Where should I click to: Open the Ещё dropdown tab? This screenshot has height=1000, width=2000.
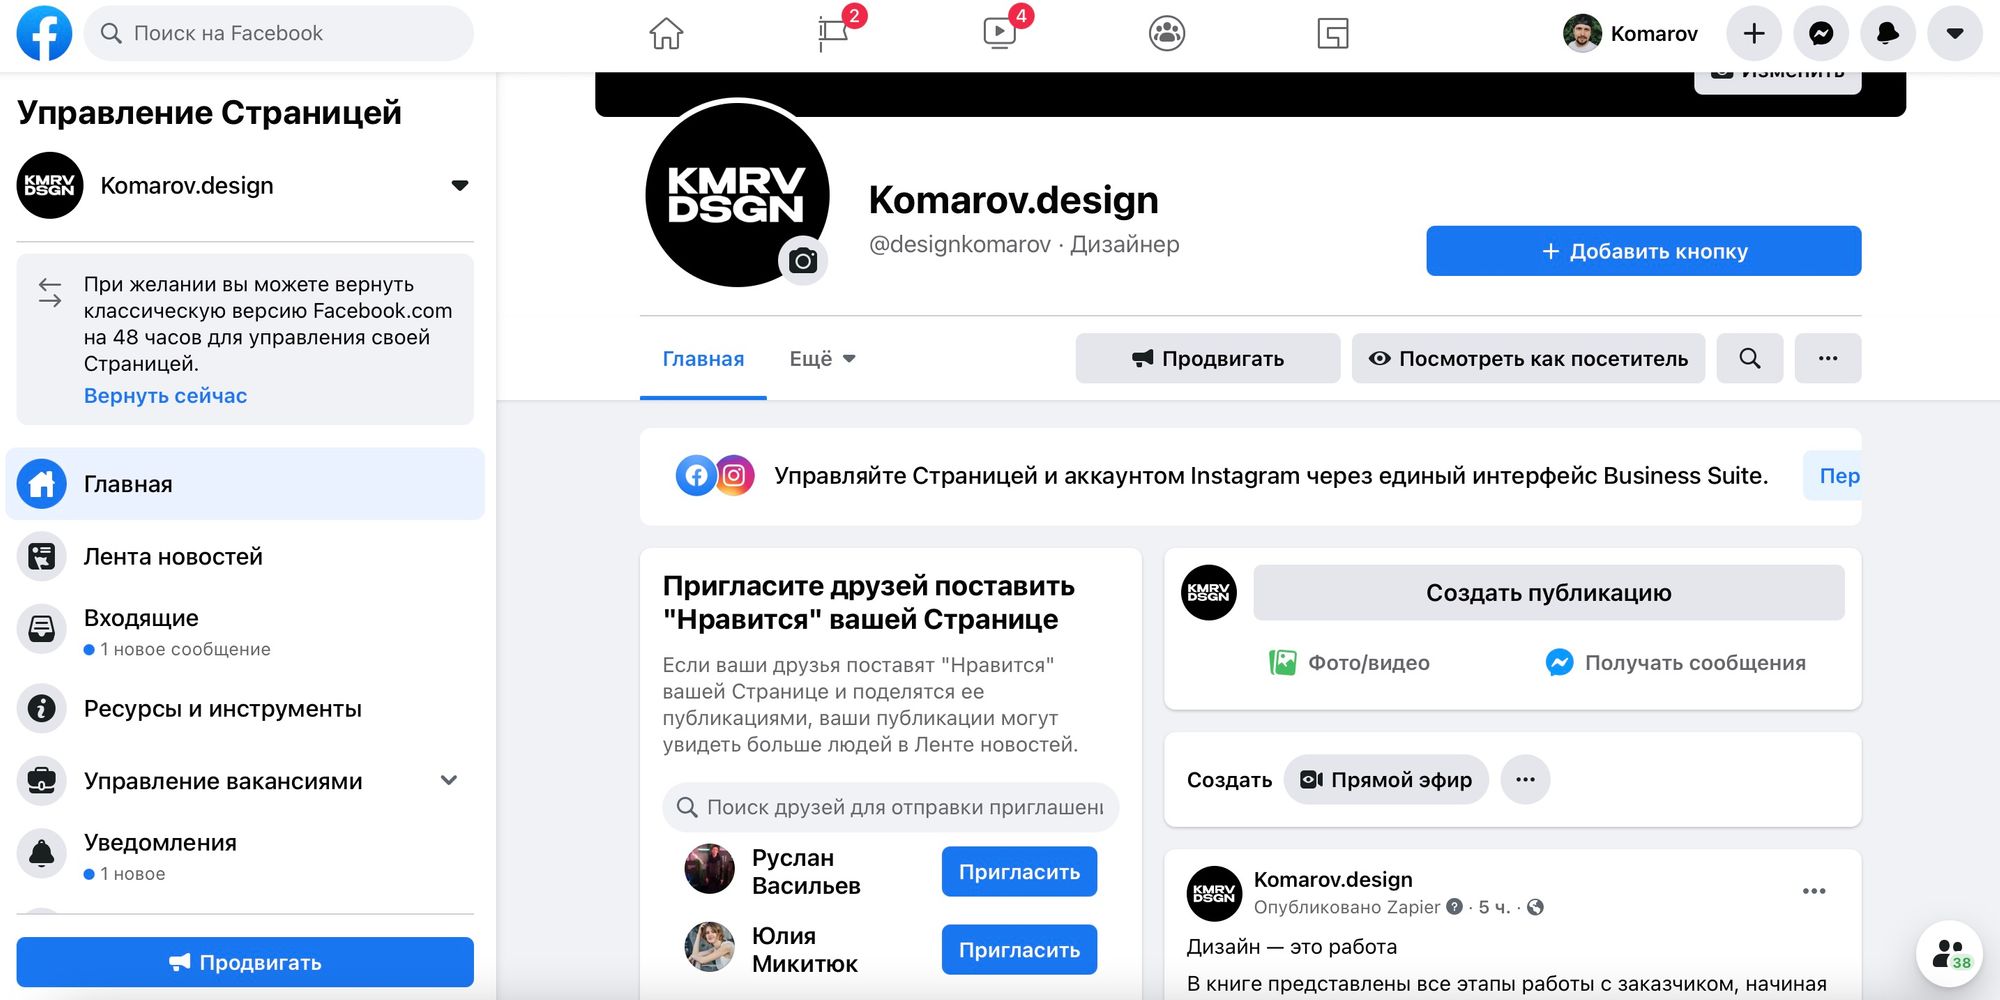(822, 359)
